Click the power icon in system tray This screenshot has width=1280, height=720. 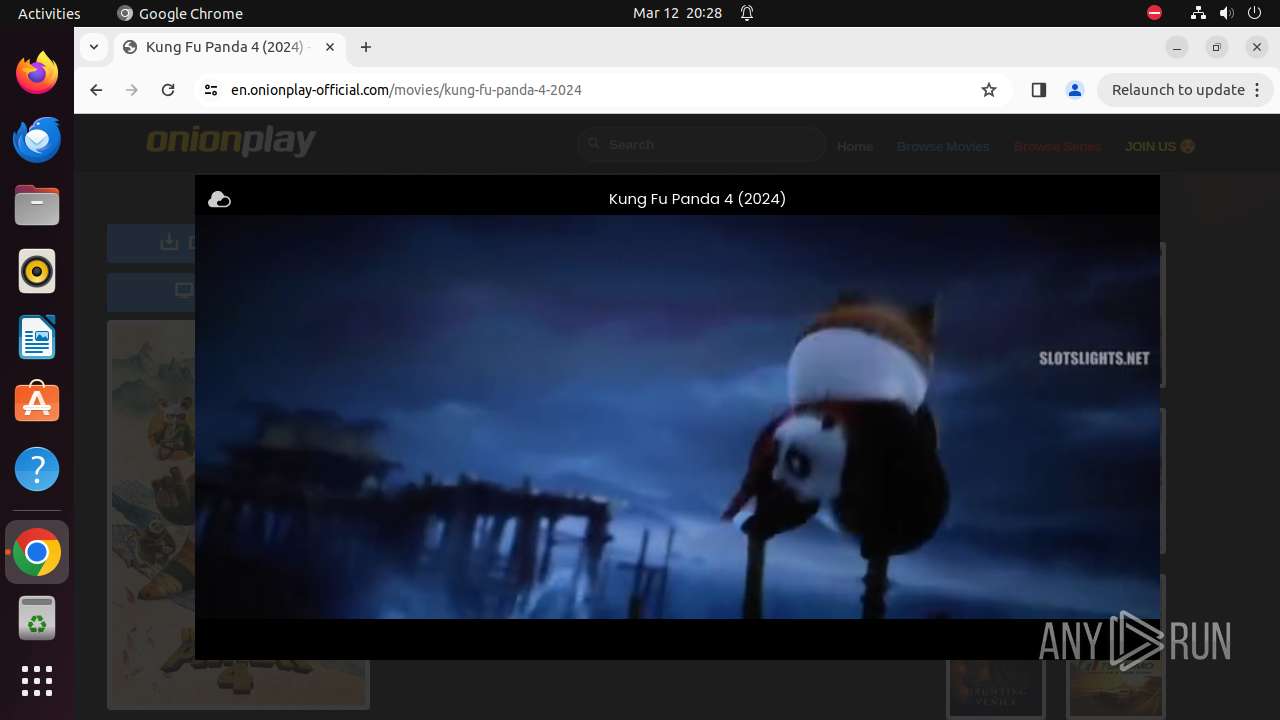tap(1255, 13)
